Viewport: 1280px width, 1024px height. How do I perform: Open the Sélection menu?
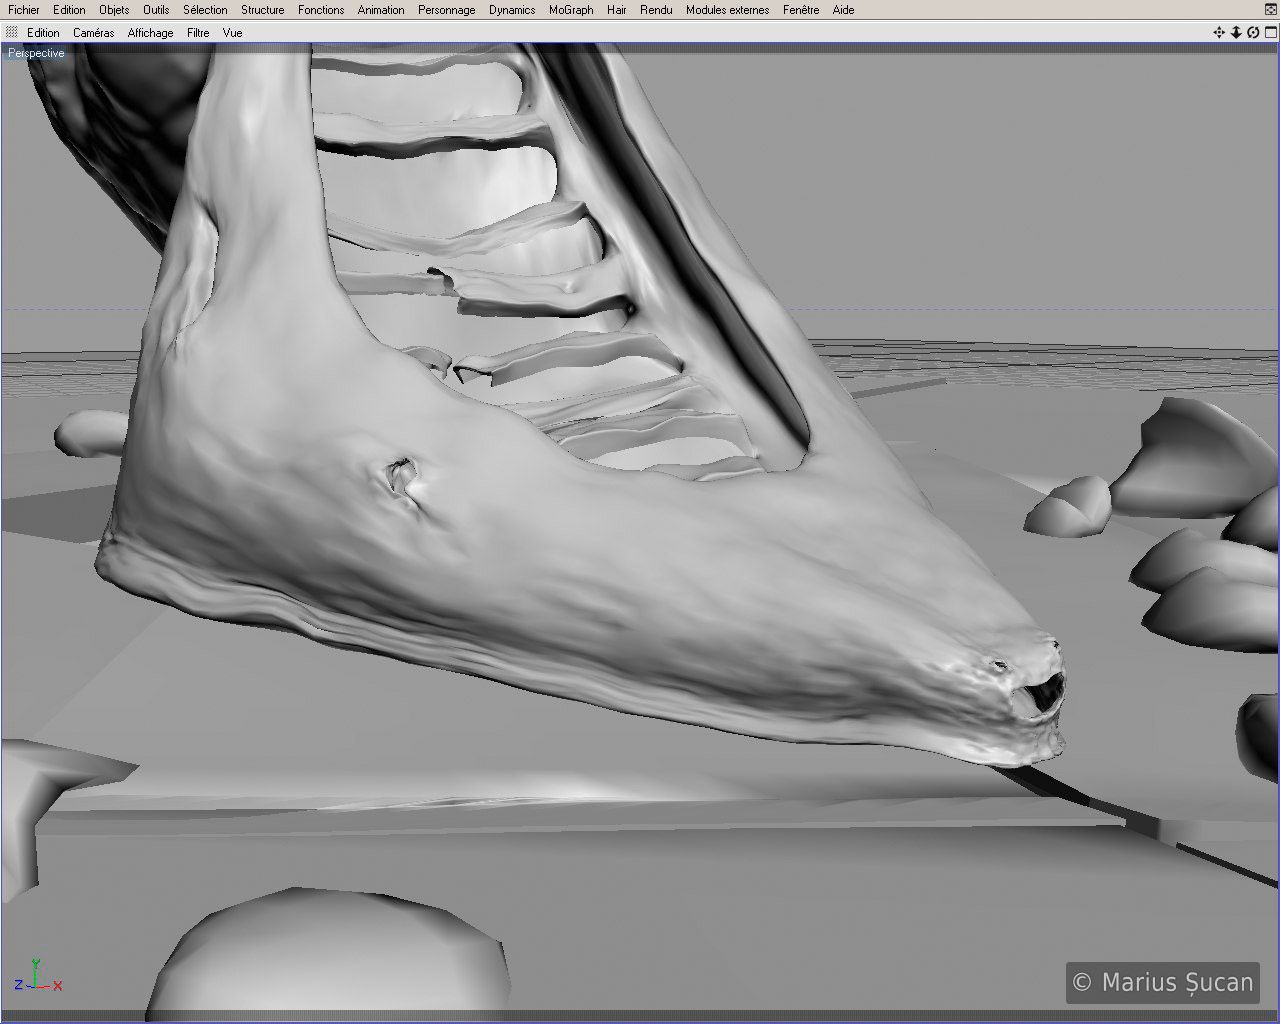point(205,10)
